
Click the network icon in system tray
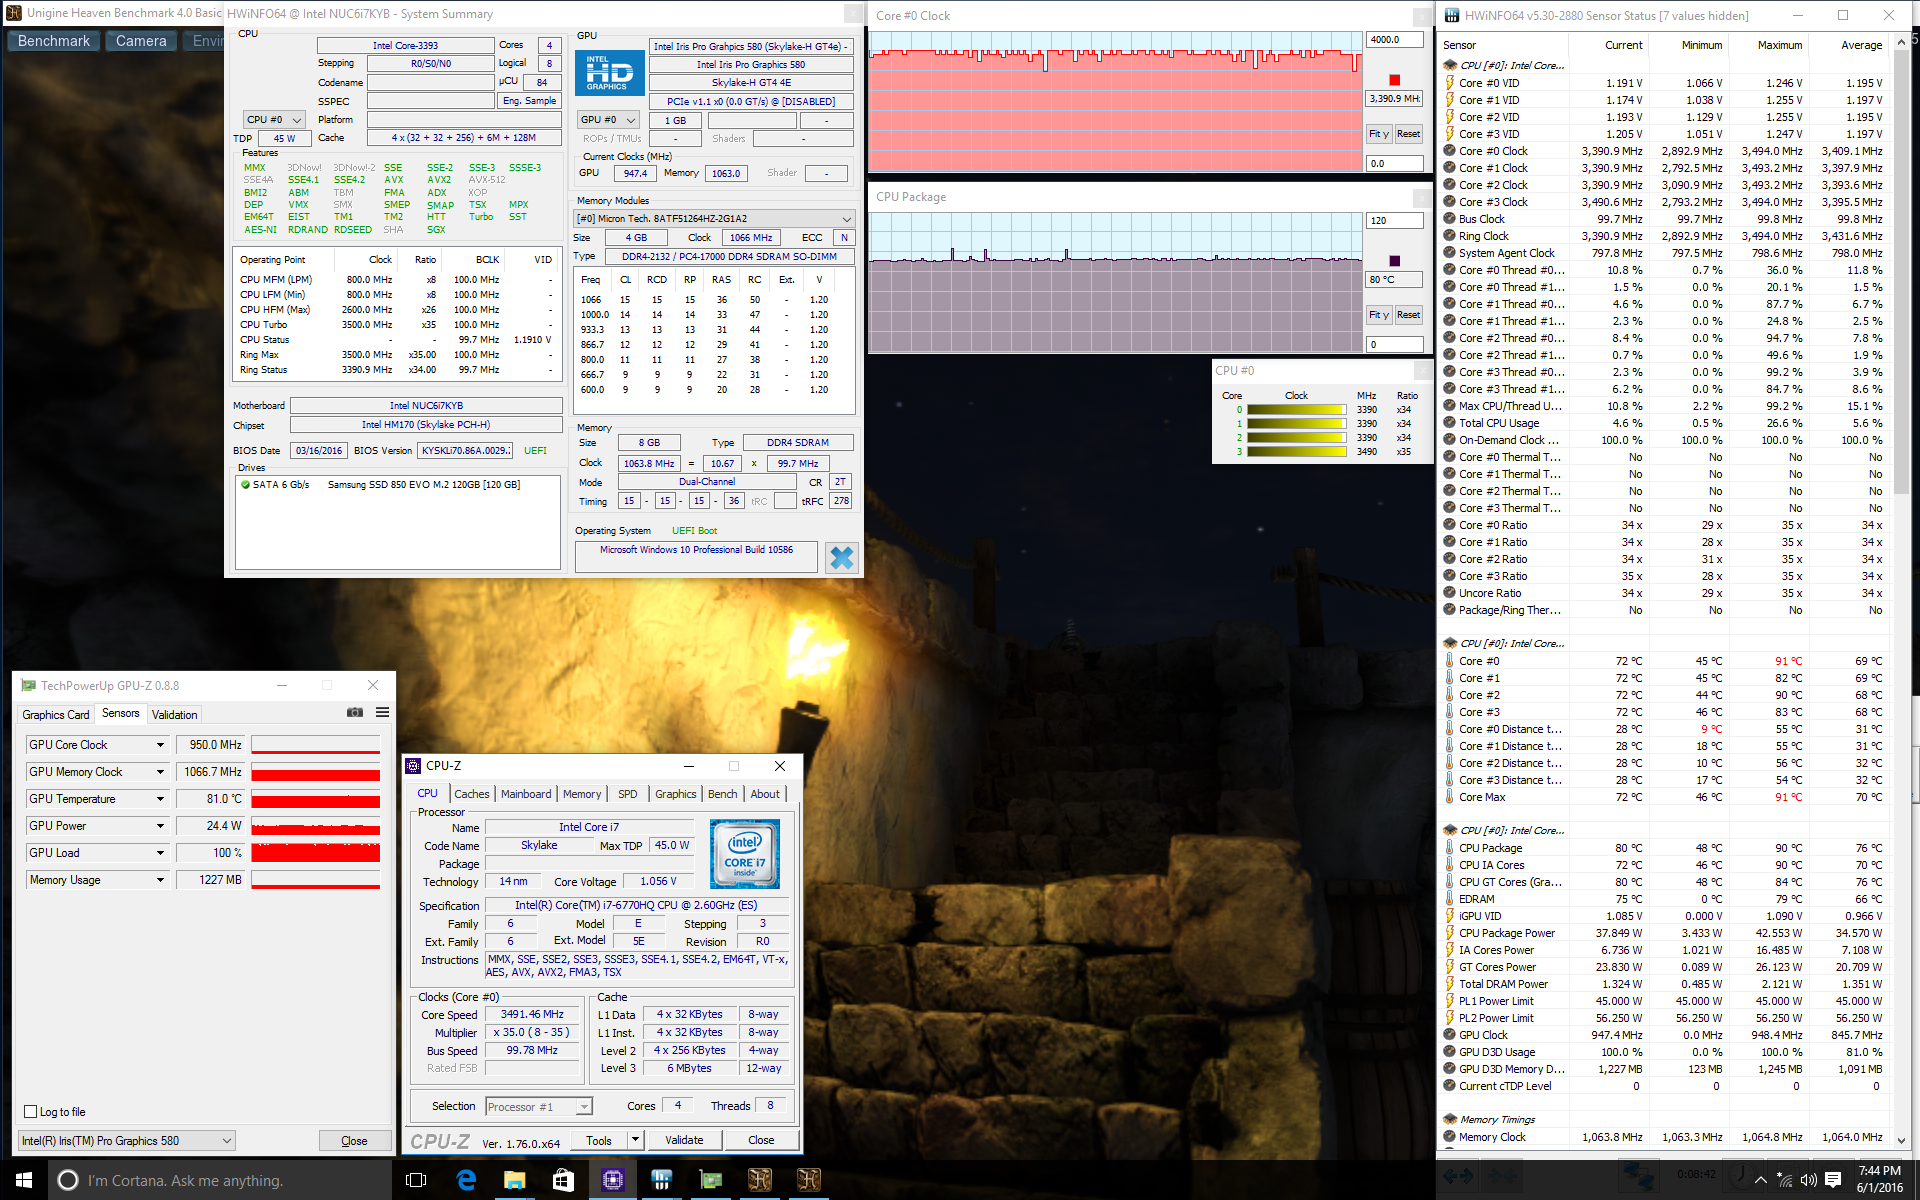point(1785,1180)
